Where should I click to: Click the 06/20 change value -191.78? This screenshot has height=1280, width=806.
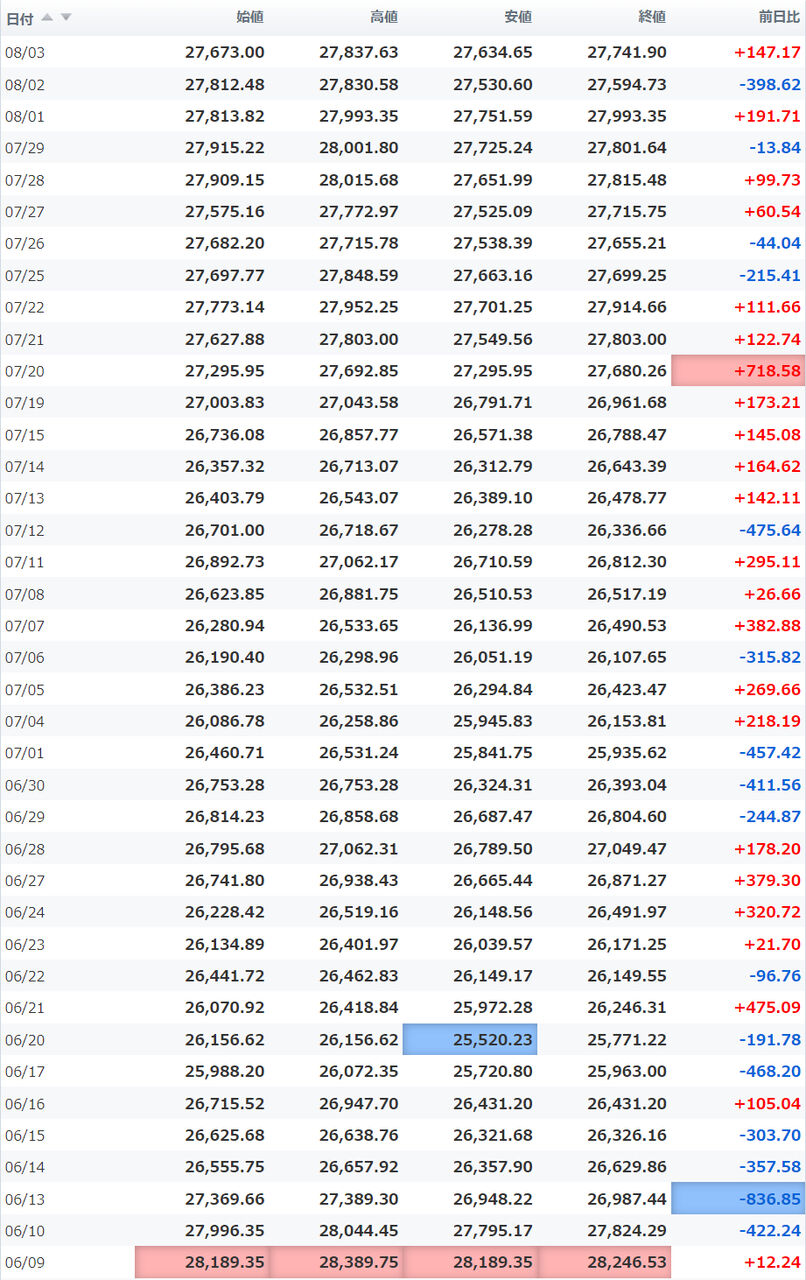tap(770, 1042)
